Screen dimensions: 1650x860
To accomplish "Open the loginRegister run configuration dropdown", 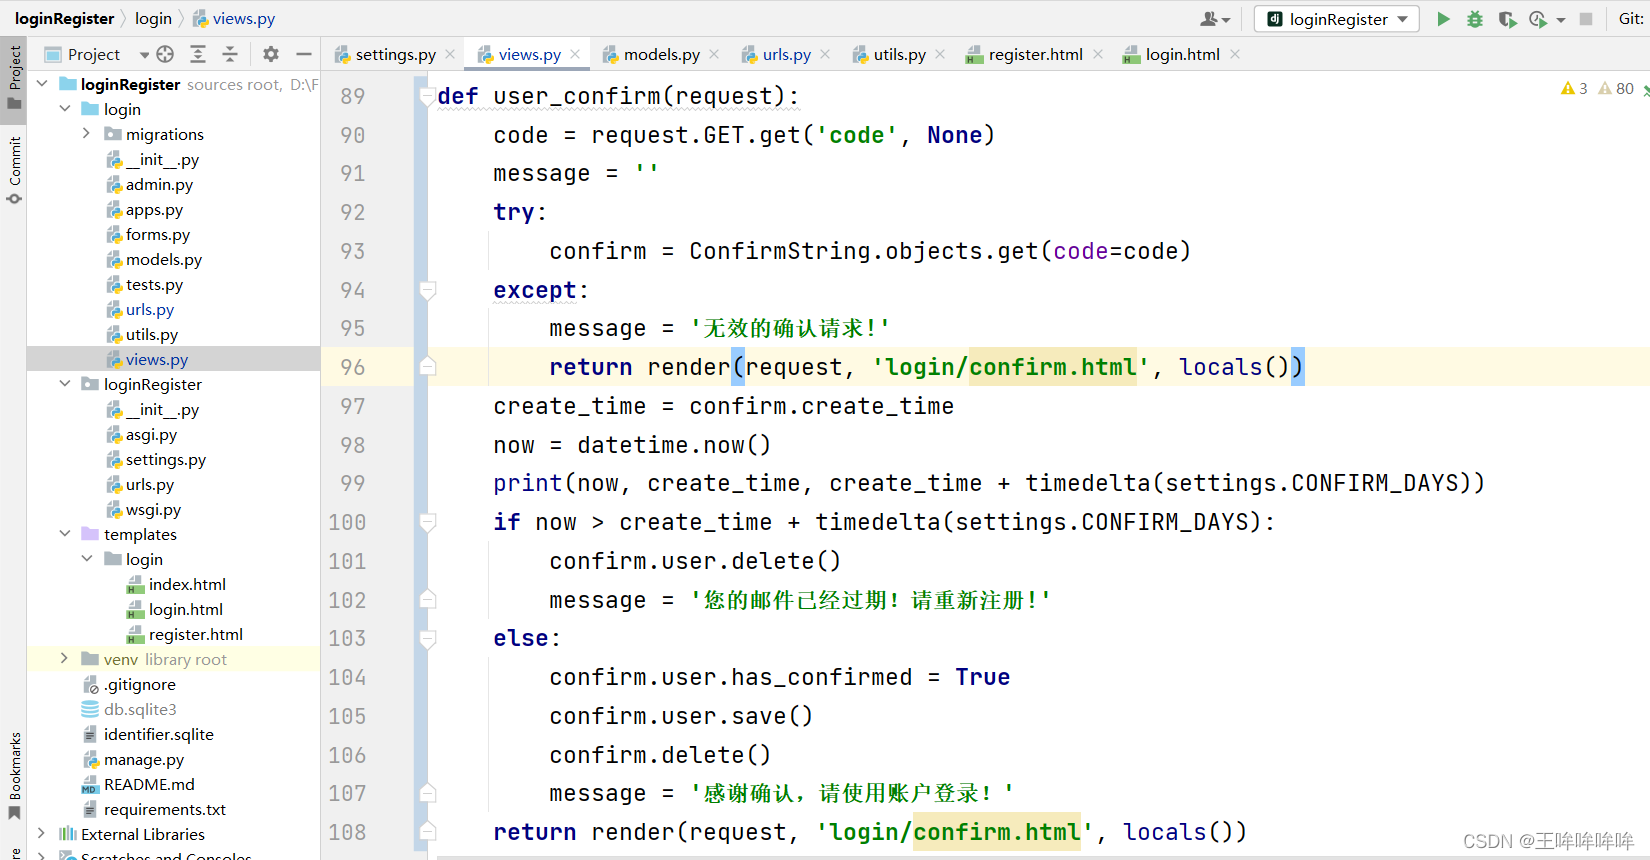I will [x=1337, y=19].
